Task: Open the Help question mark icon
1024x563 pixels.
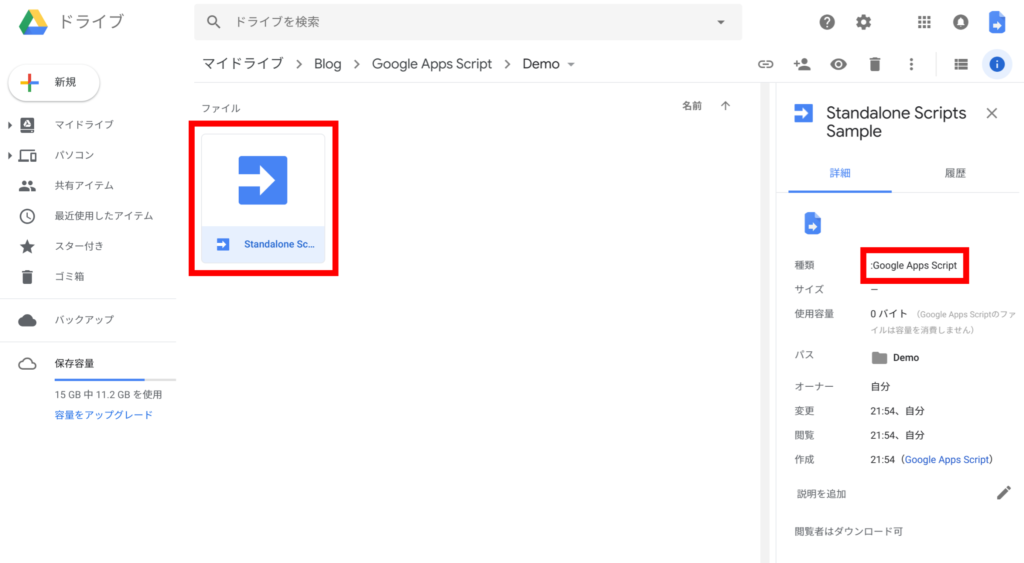Action: pos(827,22)
